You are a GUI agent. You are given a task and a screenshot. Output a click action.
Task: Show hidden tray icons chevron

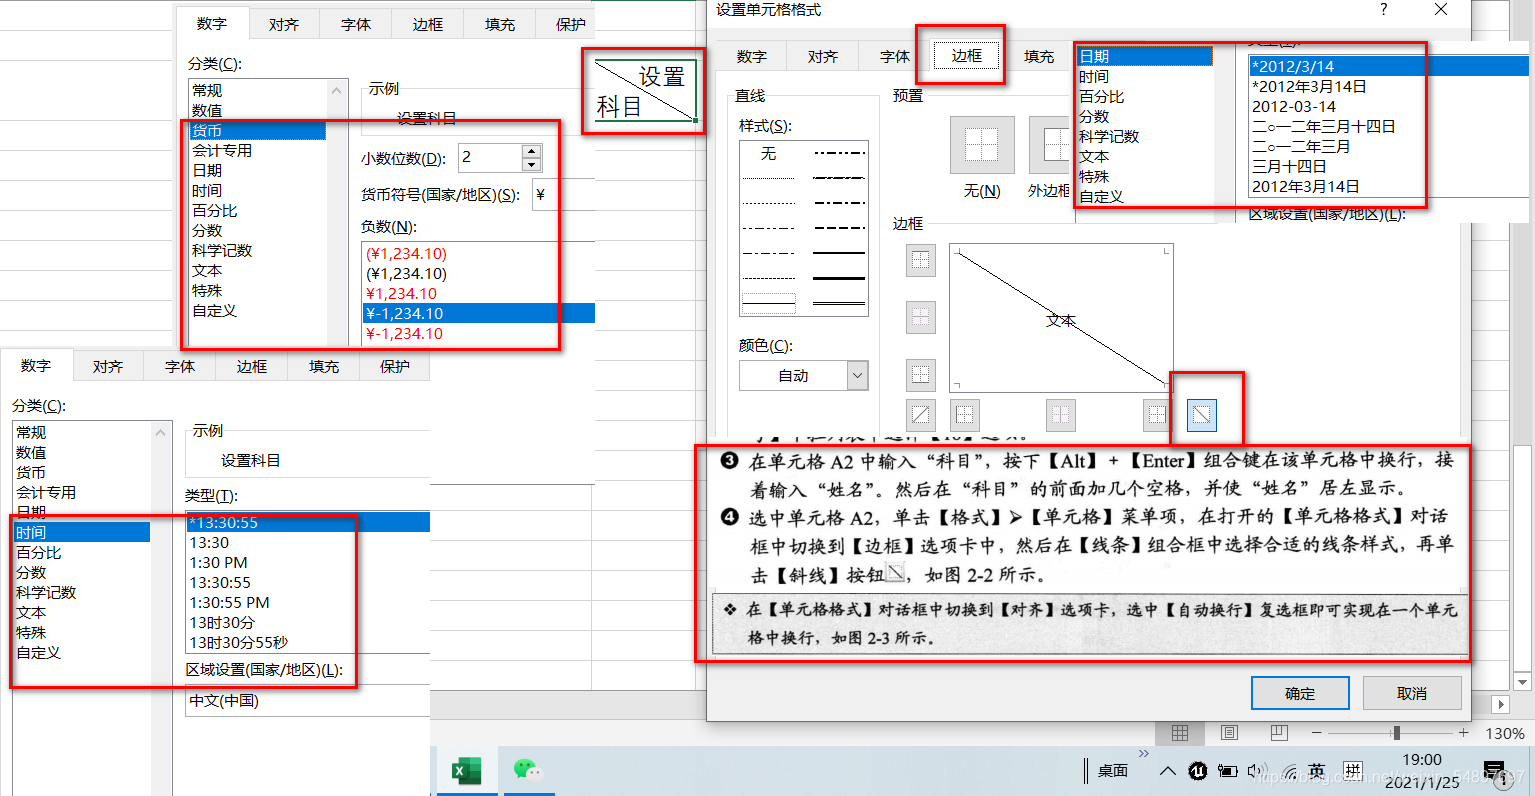pos(1167,771)
